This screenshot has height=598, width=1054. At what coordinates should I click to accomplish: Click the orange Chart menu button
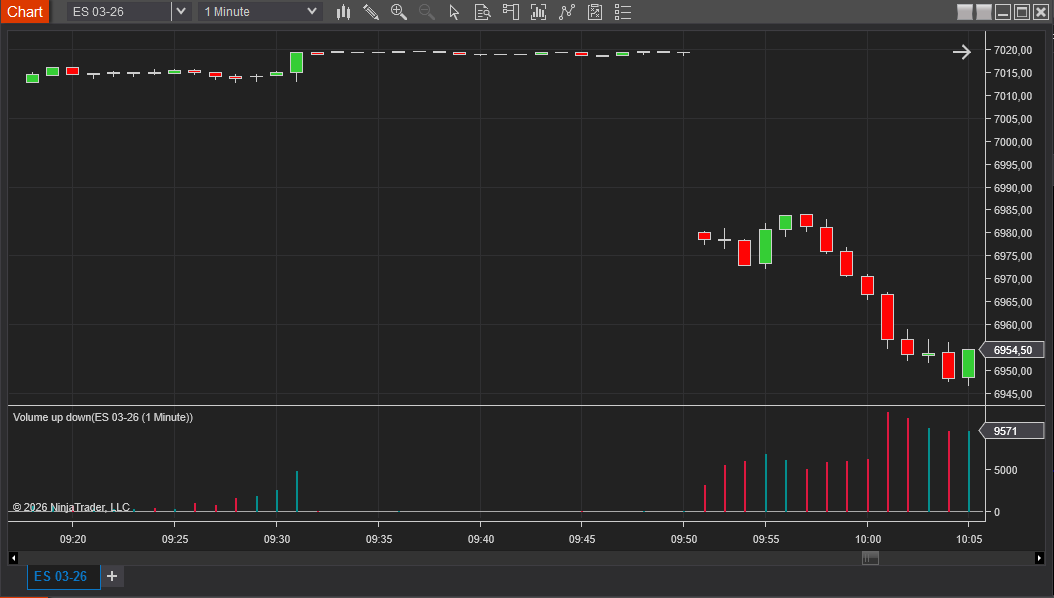(x=25, y=11)
